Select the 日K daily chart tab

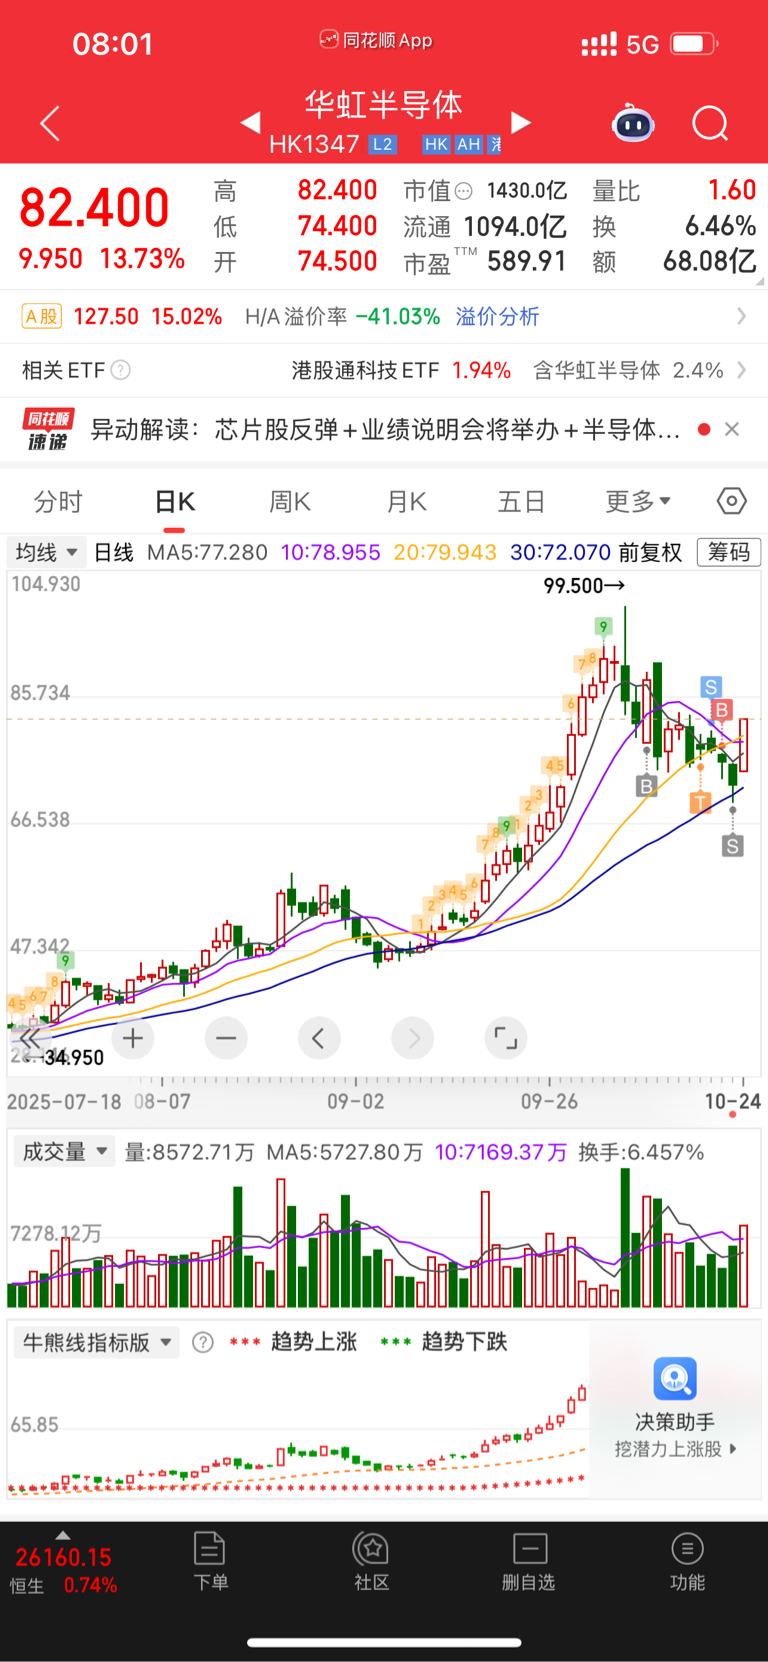[175, 501]
